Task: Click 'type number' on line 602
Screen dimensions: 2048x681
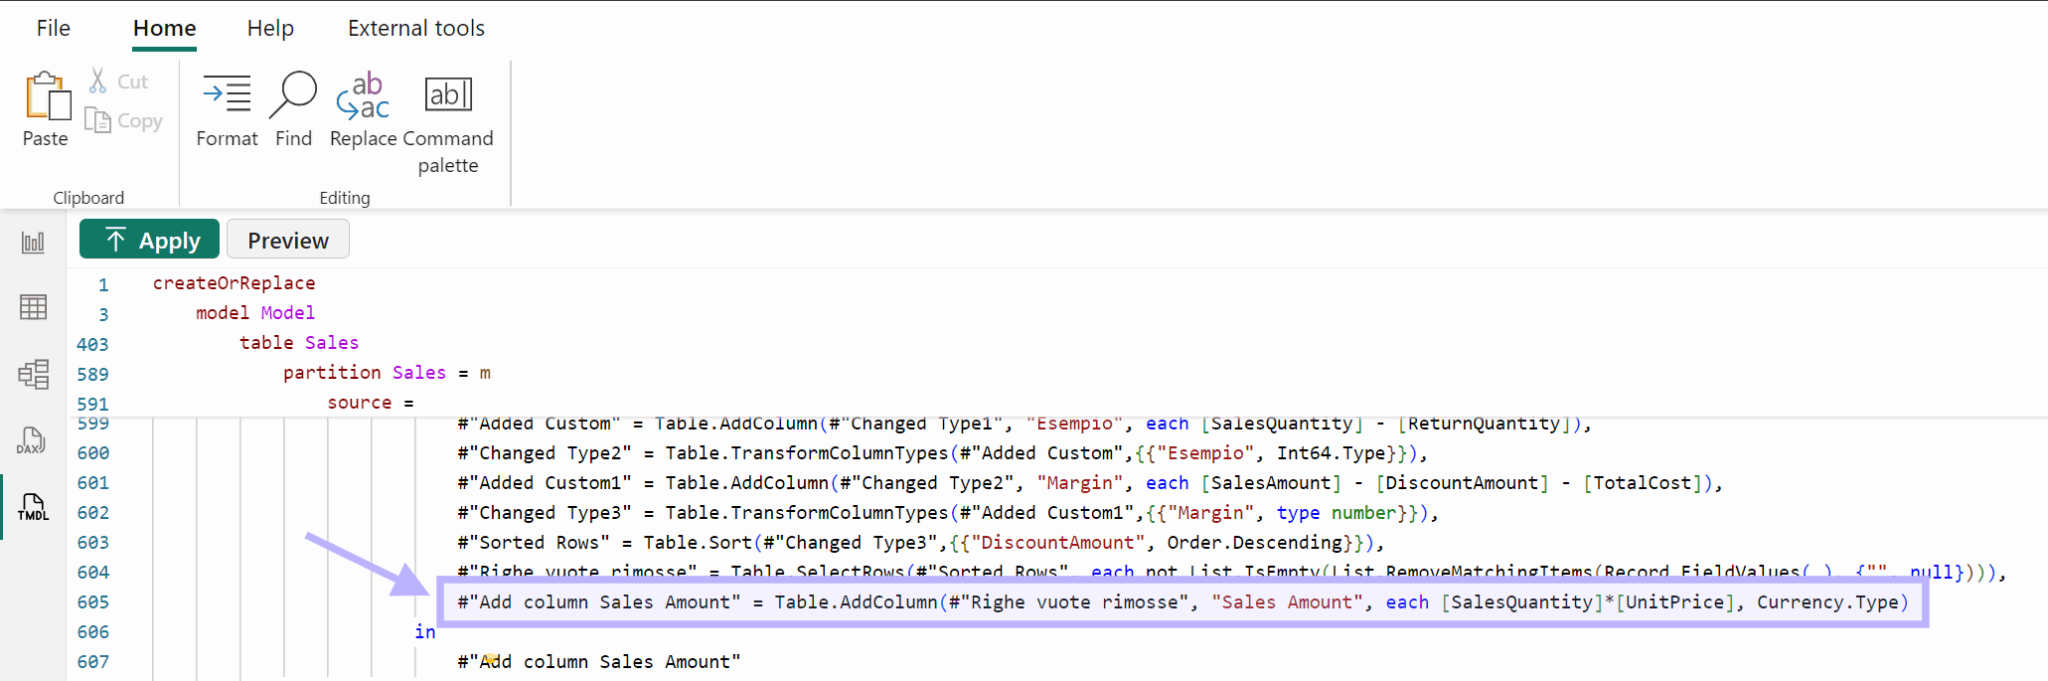Action: (1337, 513)
